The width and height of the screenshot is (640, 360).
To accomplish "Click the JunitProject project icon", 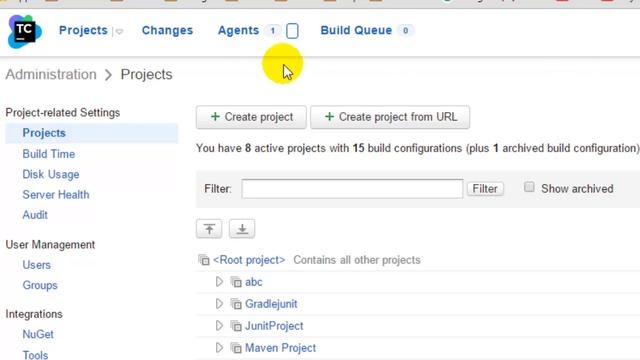I will coord(236,326).
